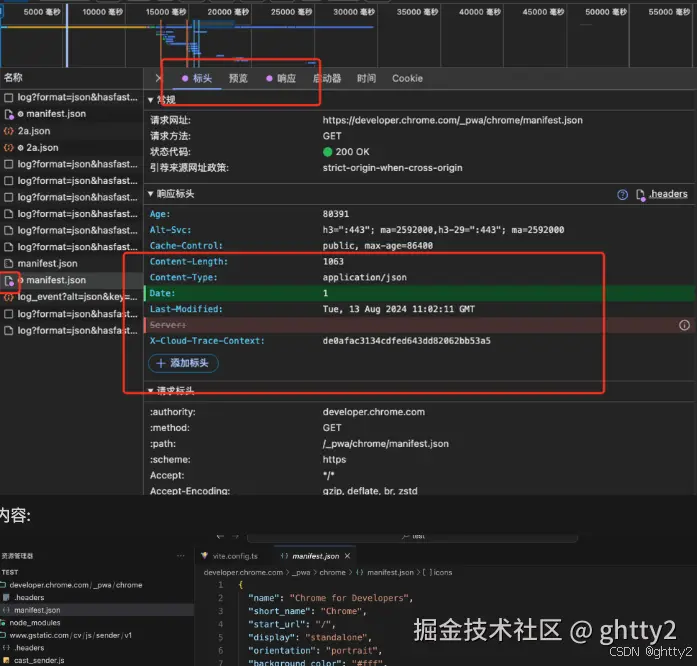
Task: Open cast_sender.js in explorer
Action: coord(39,661)
